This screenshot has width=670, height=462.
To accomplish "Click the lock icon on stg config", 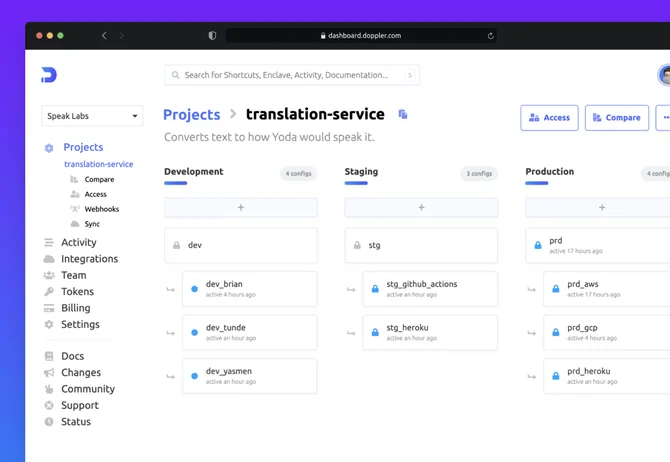I will click(x=357, y=245).
